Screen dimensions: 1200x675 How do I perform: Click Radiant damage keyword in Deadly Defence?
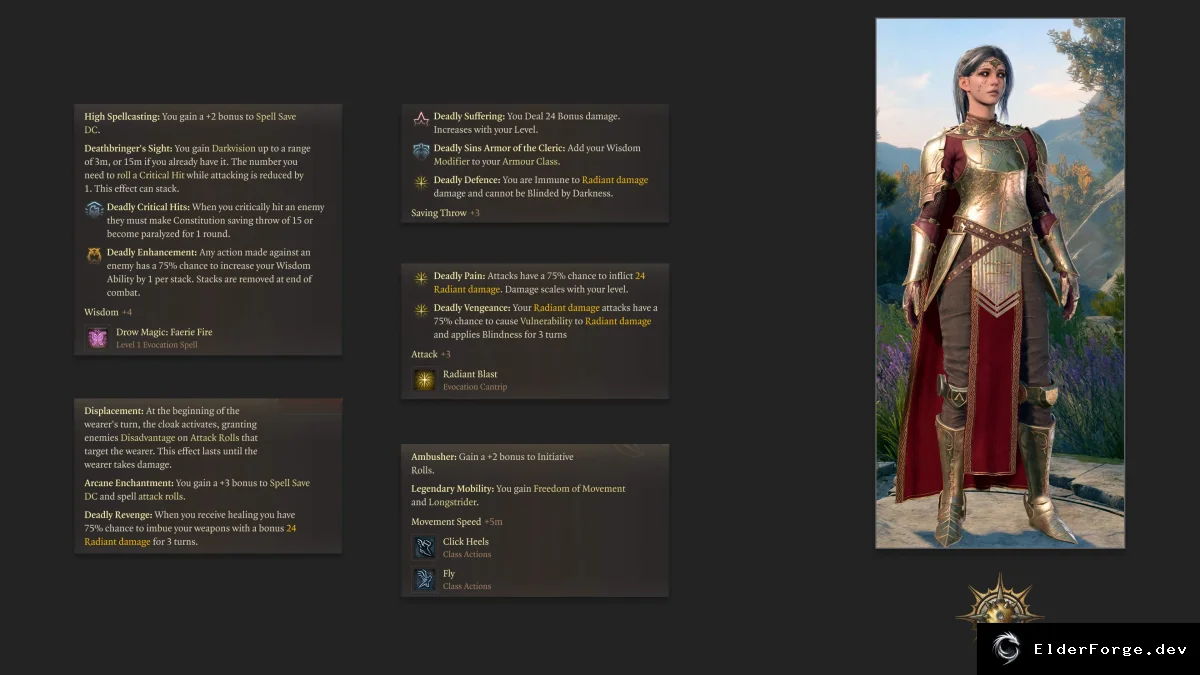pos(615,180)
